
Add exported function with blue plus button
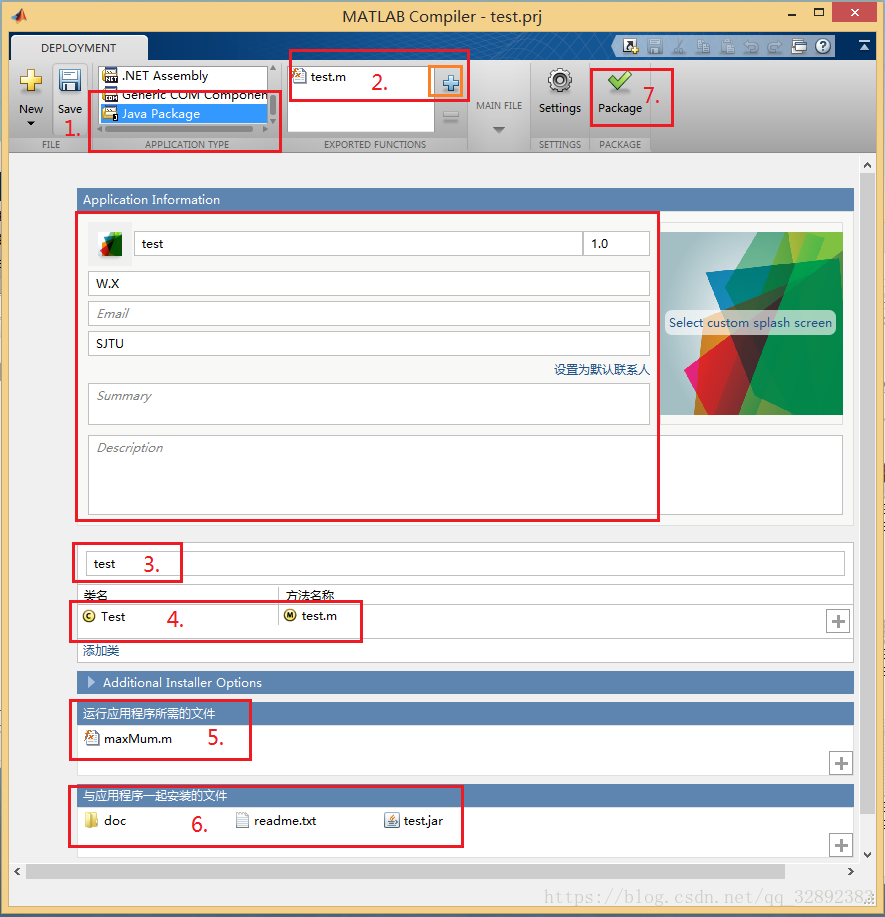[450, 82]
